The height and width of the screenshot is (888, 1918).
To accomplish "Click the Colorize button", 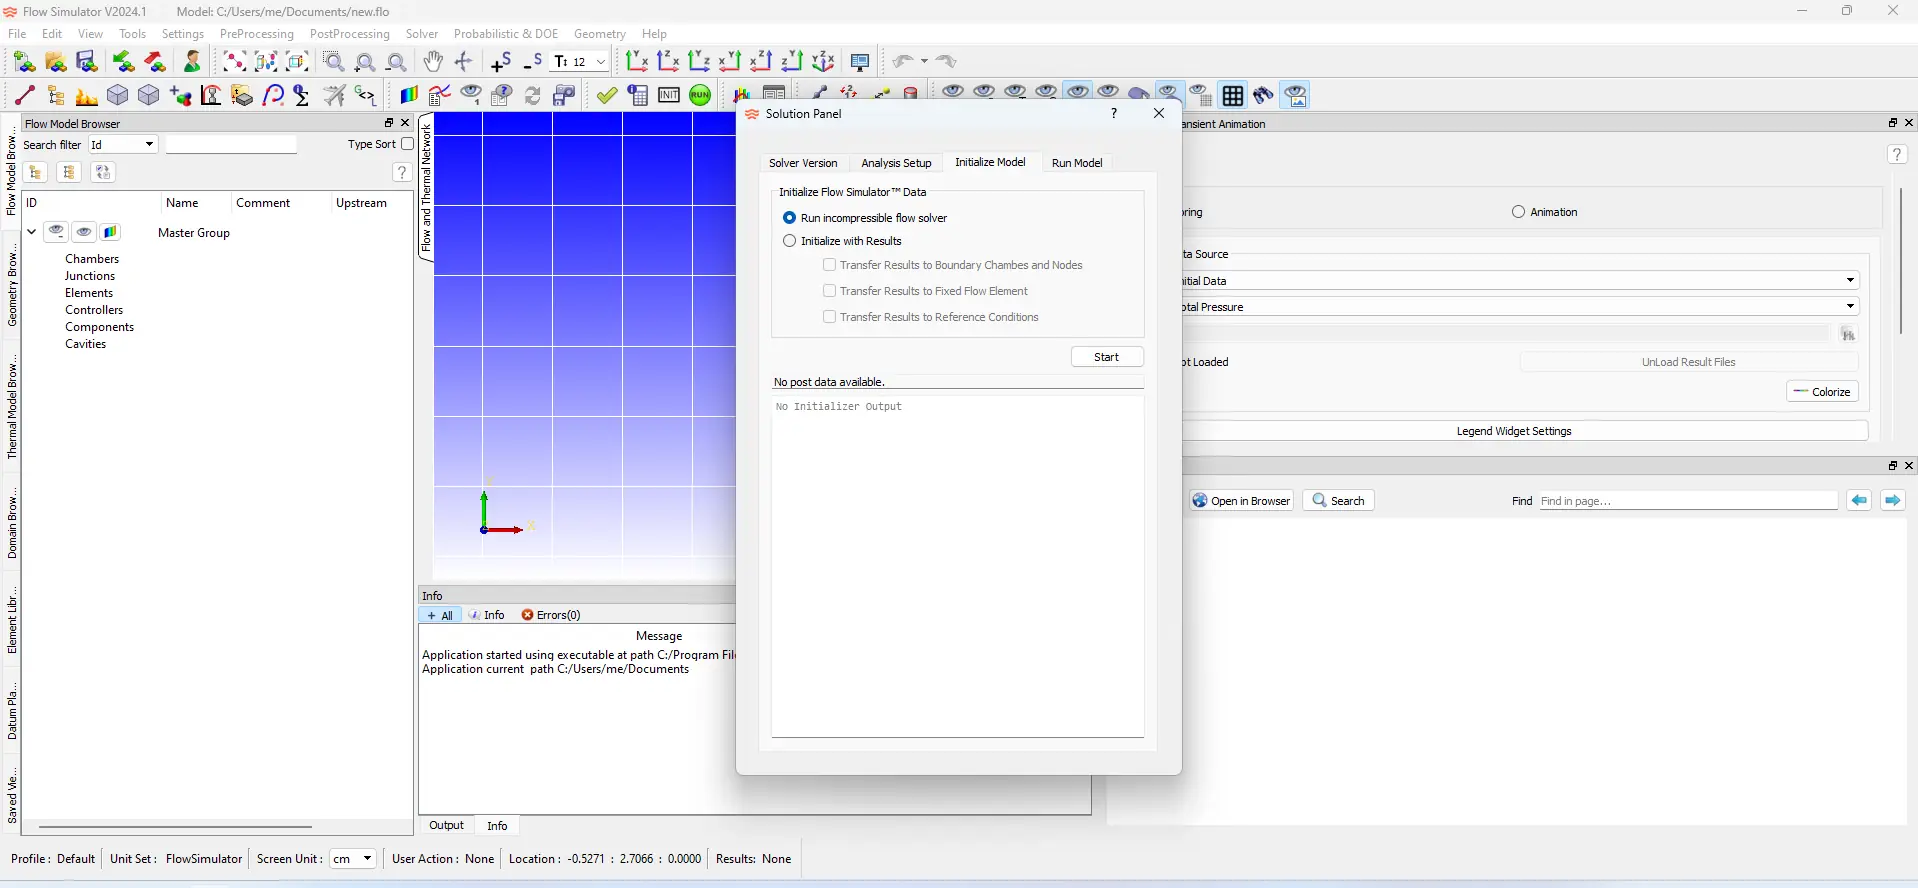I will click(x=1822, y=392).
